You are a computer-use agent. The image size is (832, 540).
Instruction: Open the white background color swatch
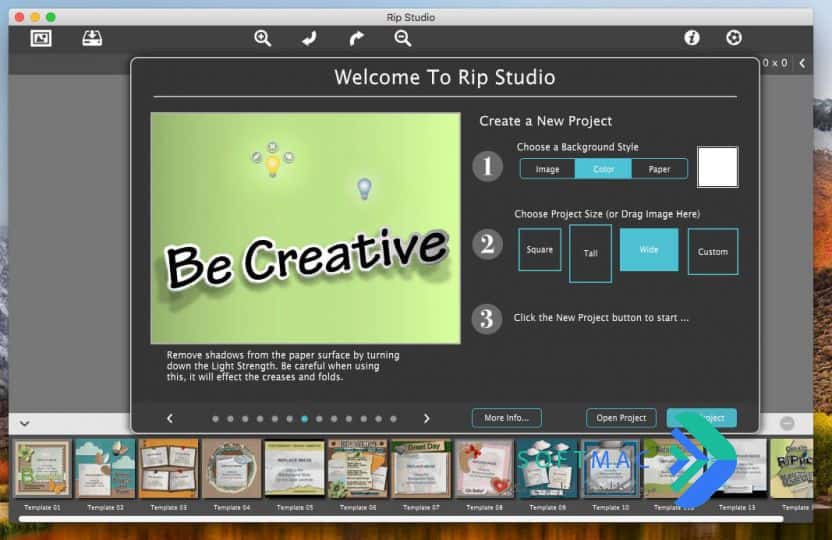[x=717, y=167]
